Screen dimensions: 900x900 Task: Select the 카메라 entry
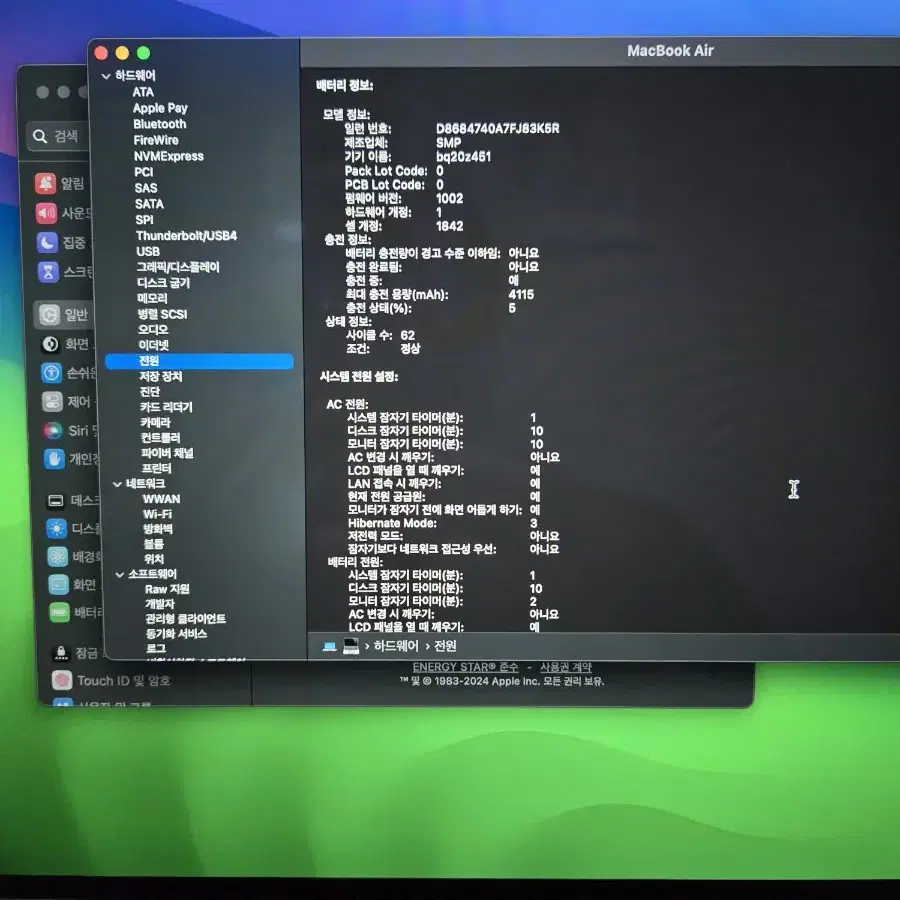156,422
